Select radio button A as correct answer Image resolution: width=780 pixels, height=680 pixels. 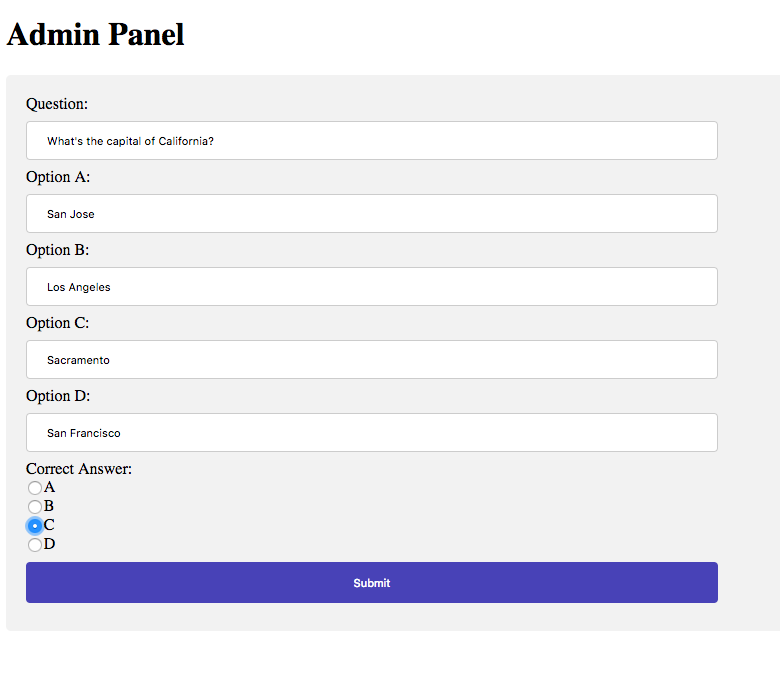(35, 488)
